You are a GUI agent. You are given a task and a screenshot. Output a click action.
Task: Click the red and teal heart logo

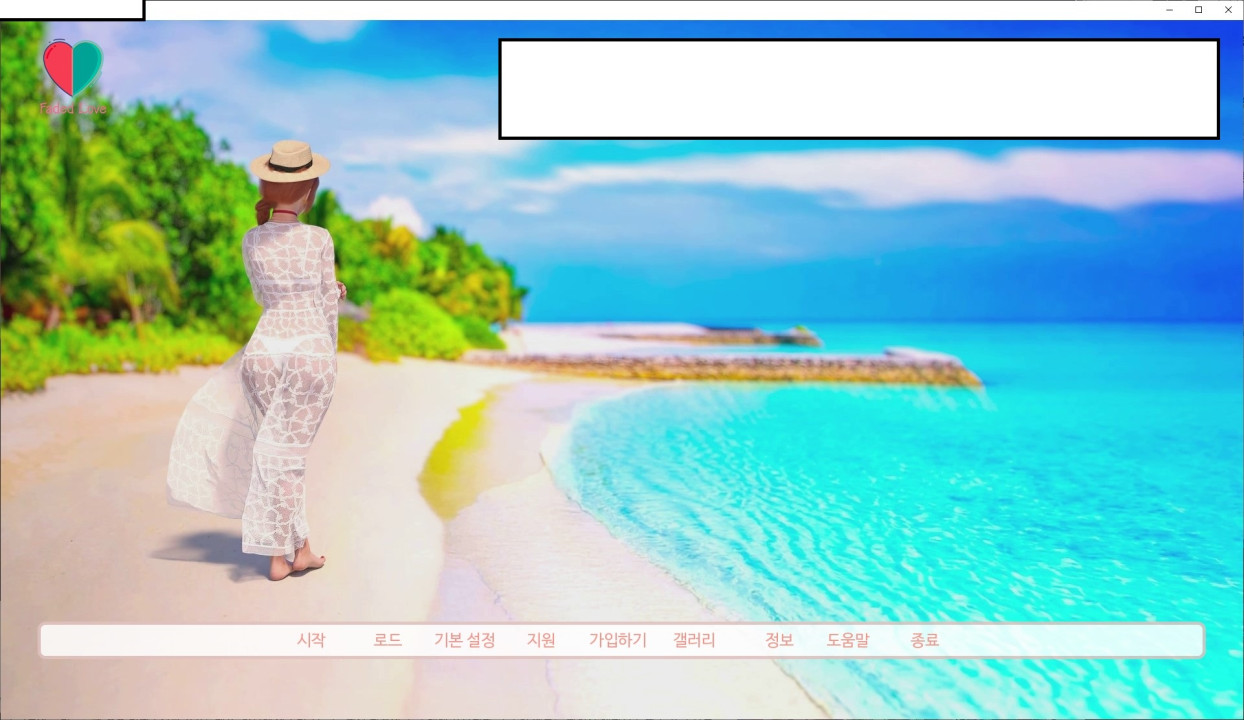click(x=73, y=67)
